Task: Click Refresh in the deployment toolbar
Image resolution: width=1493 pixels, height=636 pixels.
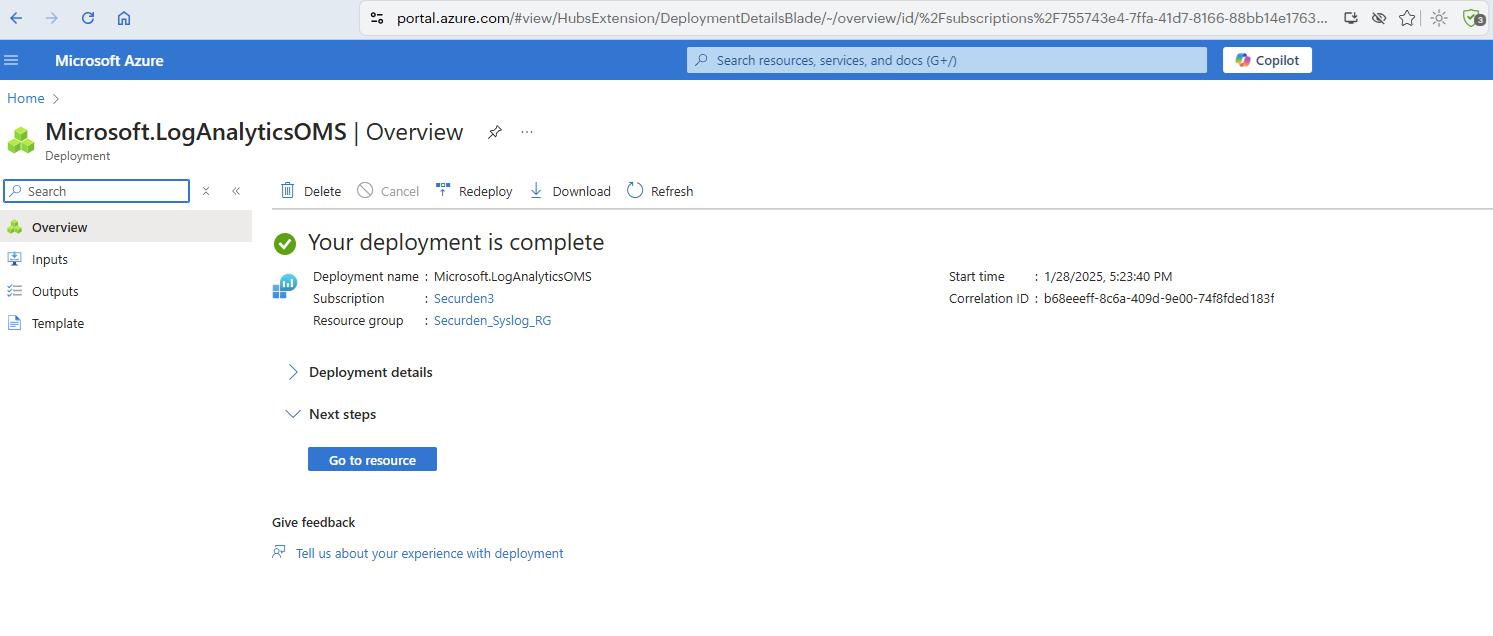Action: pyautogui.click(x=660, y=191)
